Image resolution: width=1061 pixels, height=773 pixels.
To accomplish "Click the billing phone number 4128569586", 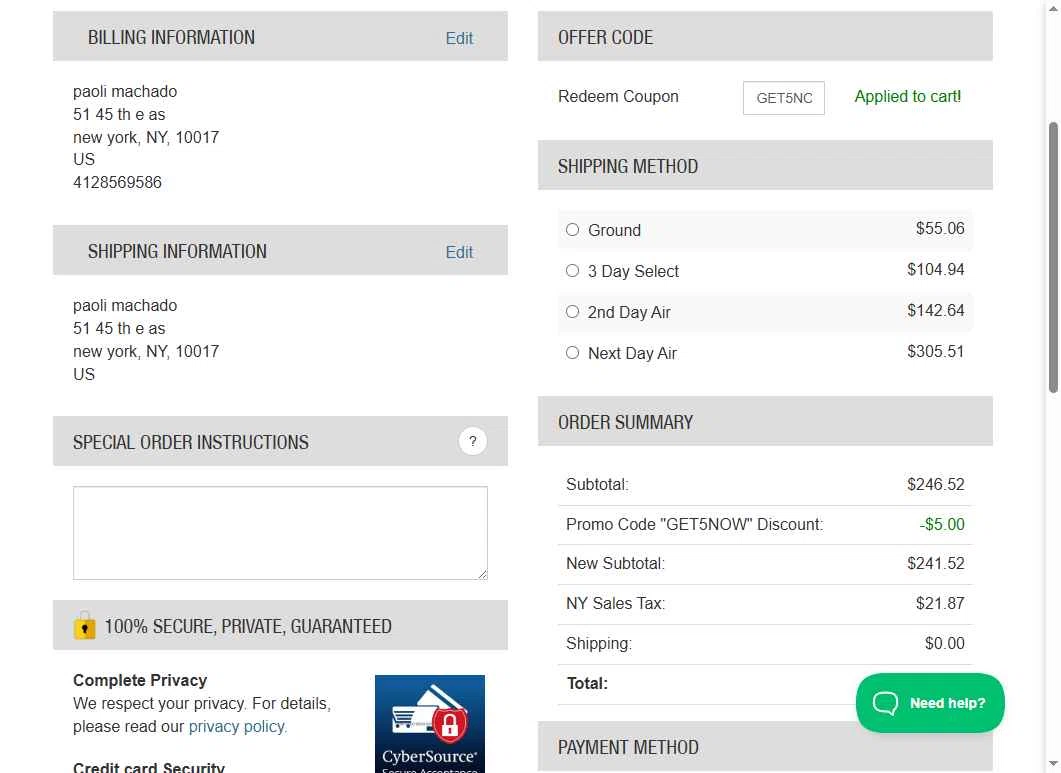I will pyautogui.click(x=117, y=182).
